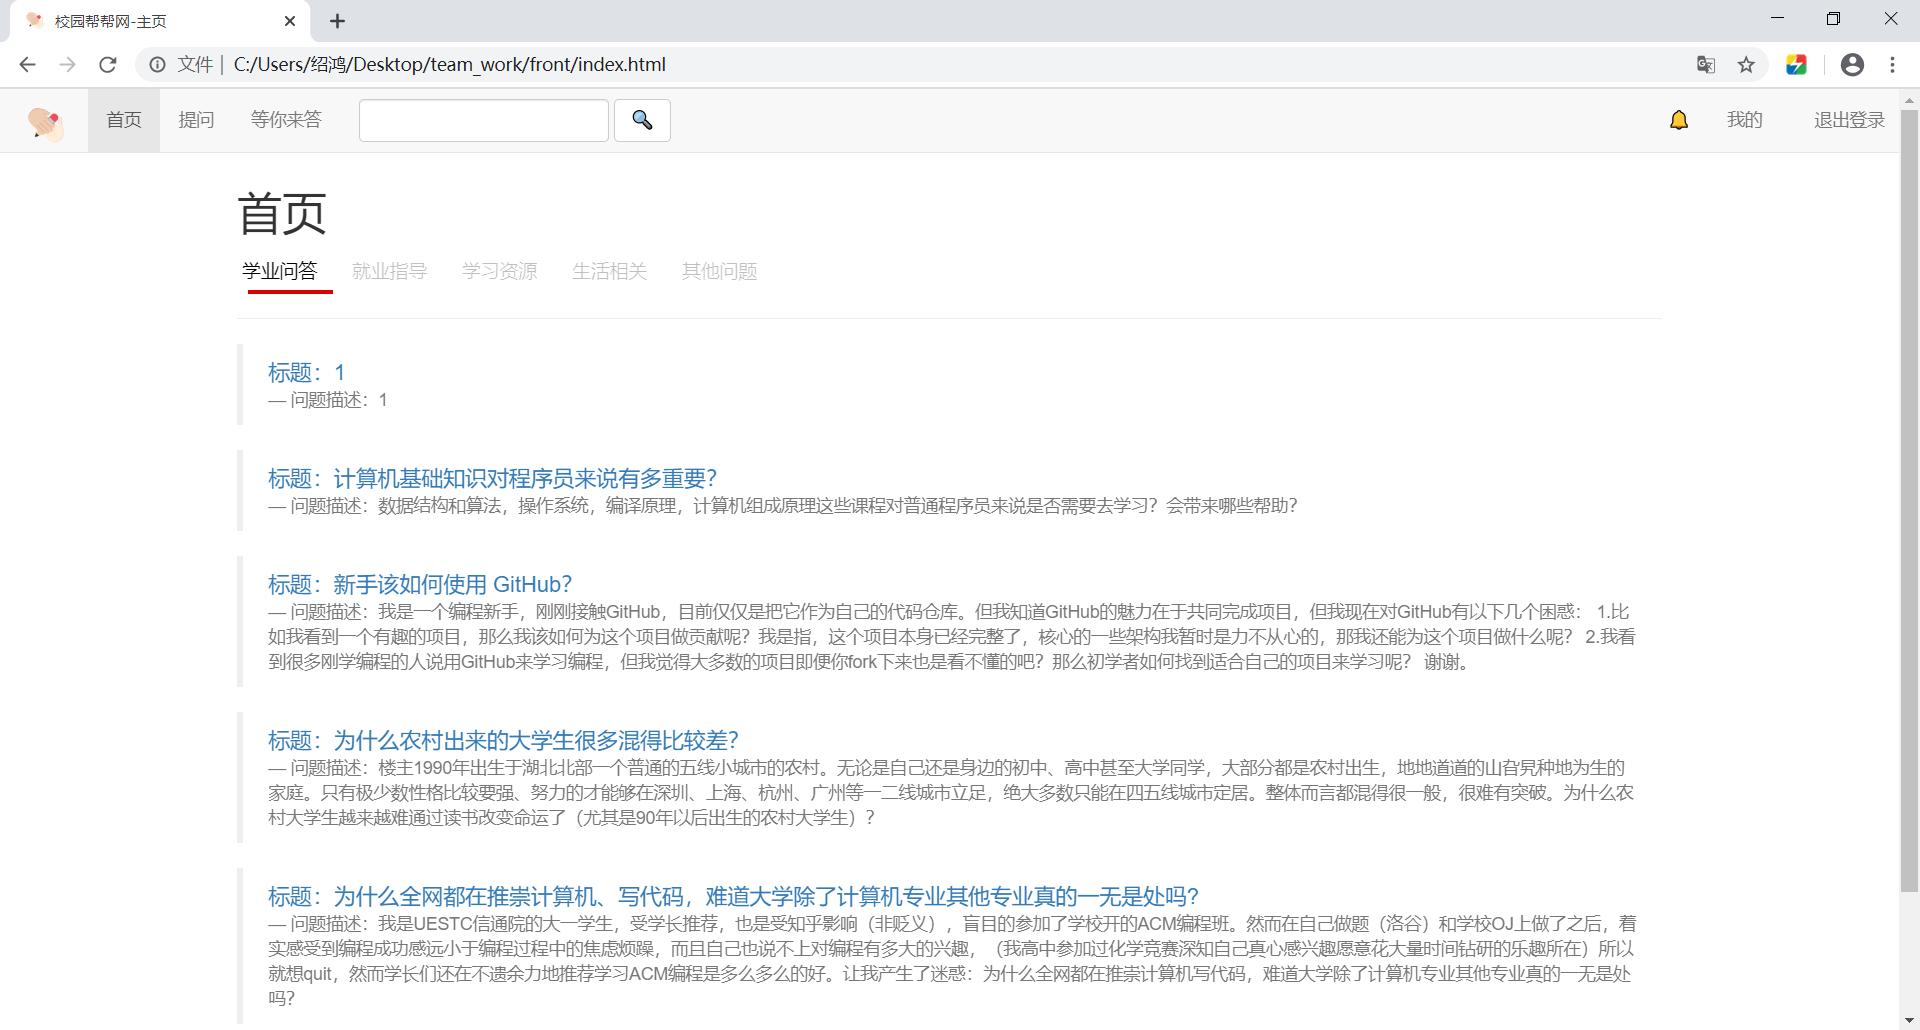Open question 新手该如何使用 GitHub?
Screen dimensions: 1920x1030
420,585
